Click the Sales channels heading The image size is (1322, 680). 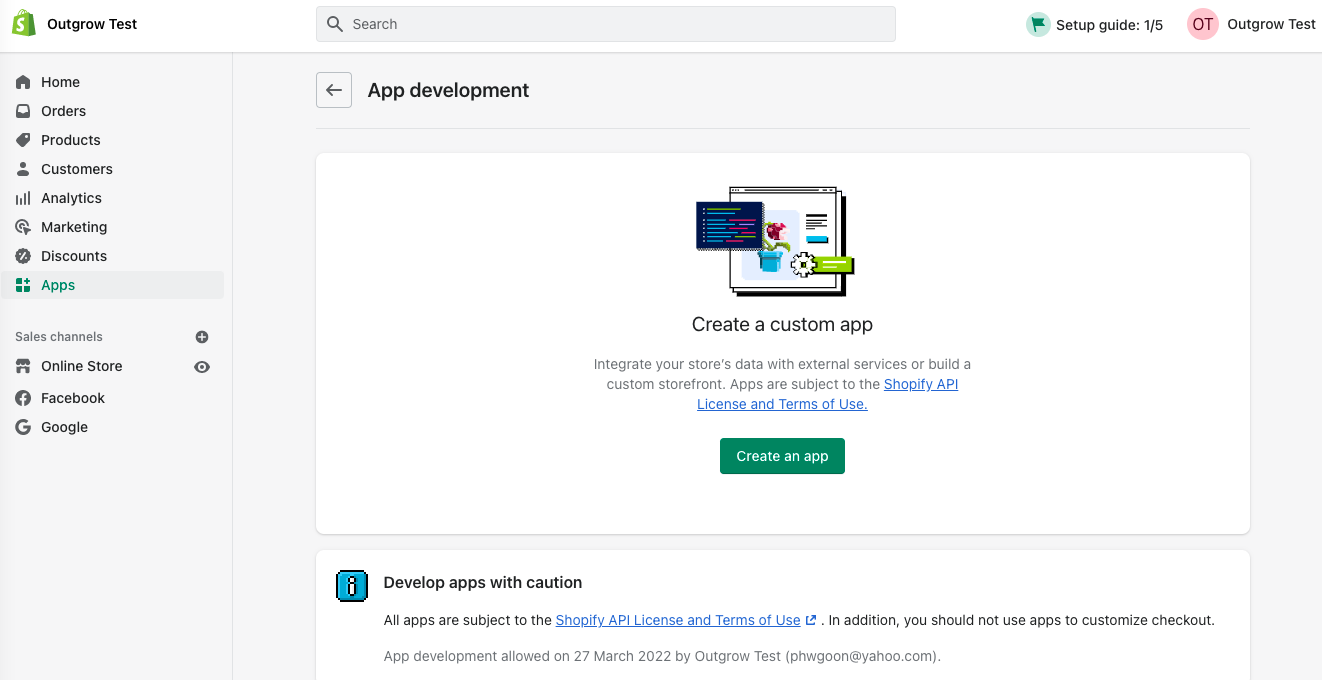(x=59, y=337)
